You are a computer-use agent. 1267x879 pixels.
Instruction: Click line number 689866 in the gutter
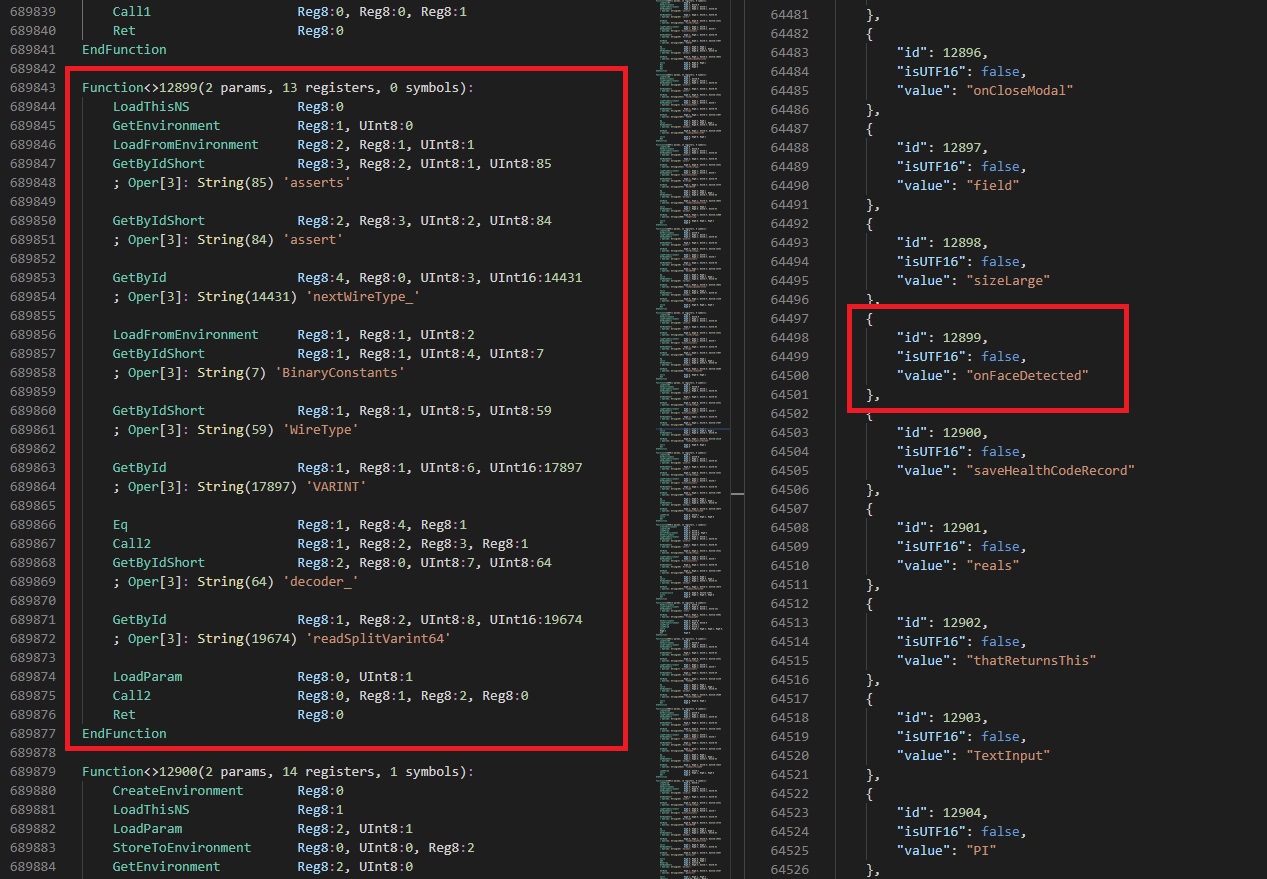click(32, 525)
